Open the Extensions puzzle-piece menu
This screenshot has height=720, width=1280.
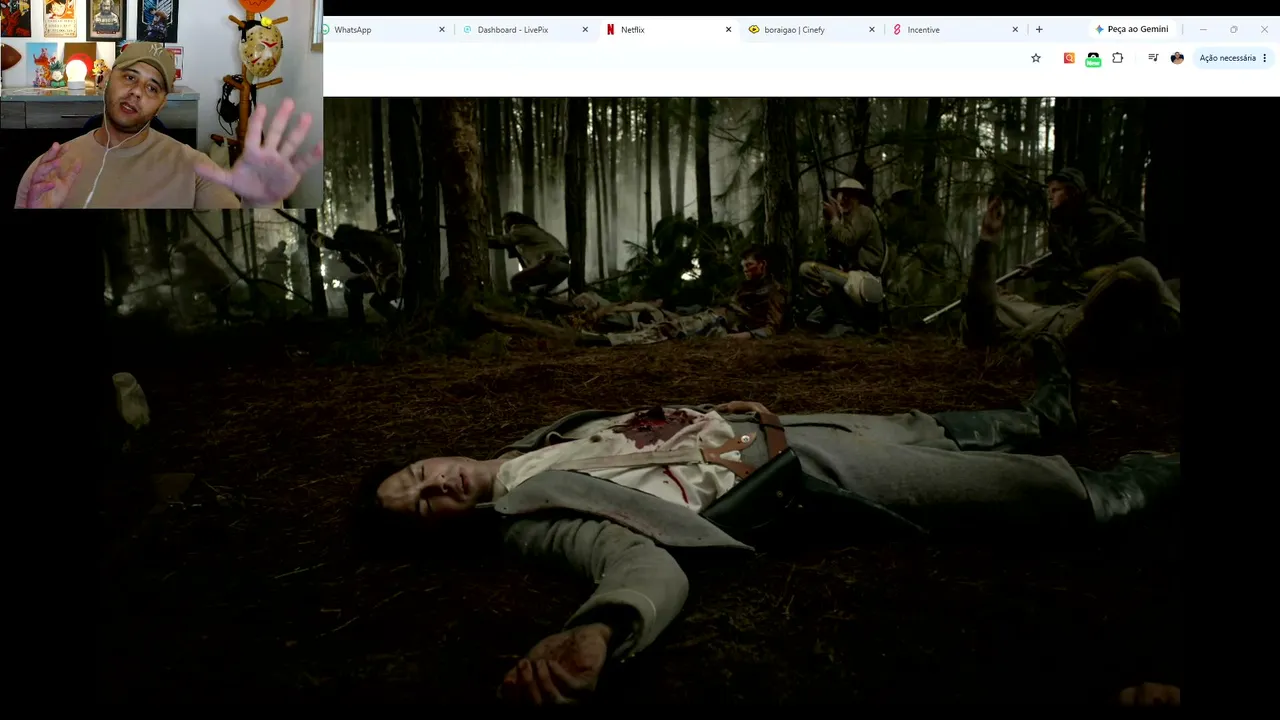[x=1118, y=58]
